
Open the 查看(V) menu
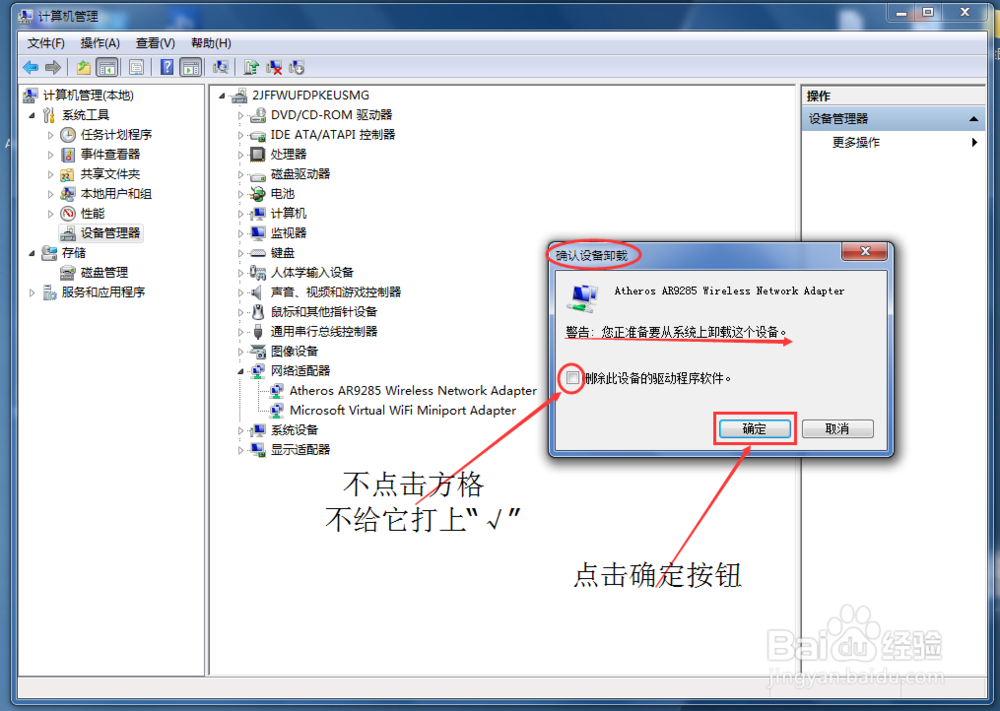(155, 43)
